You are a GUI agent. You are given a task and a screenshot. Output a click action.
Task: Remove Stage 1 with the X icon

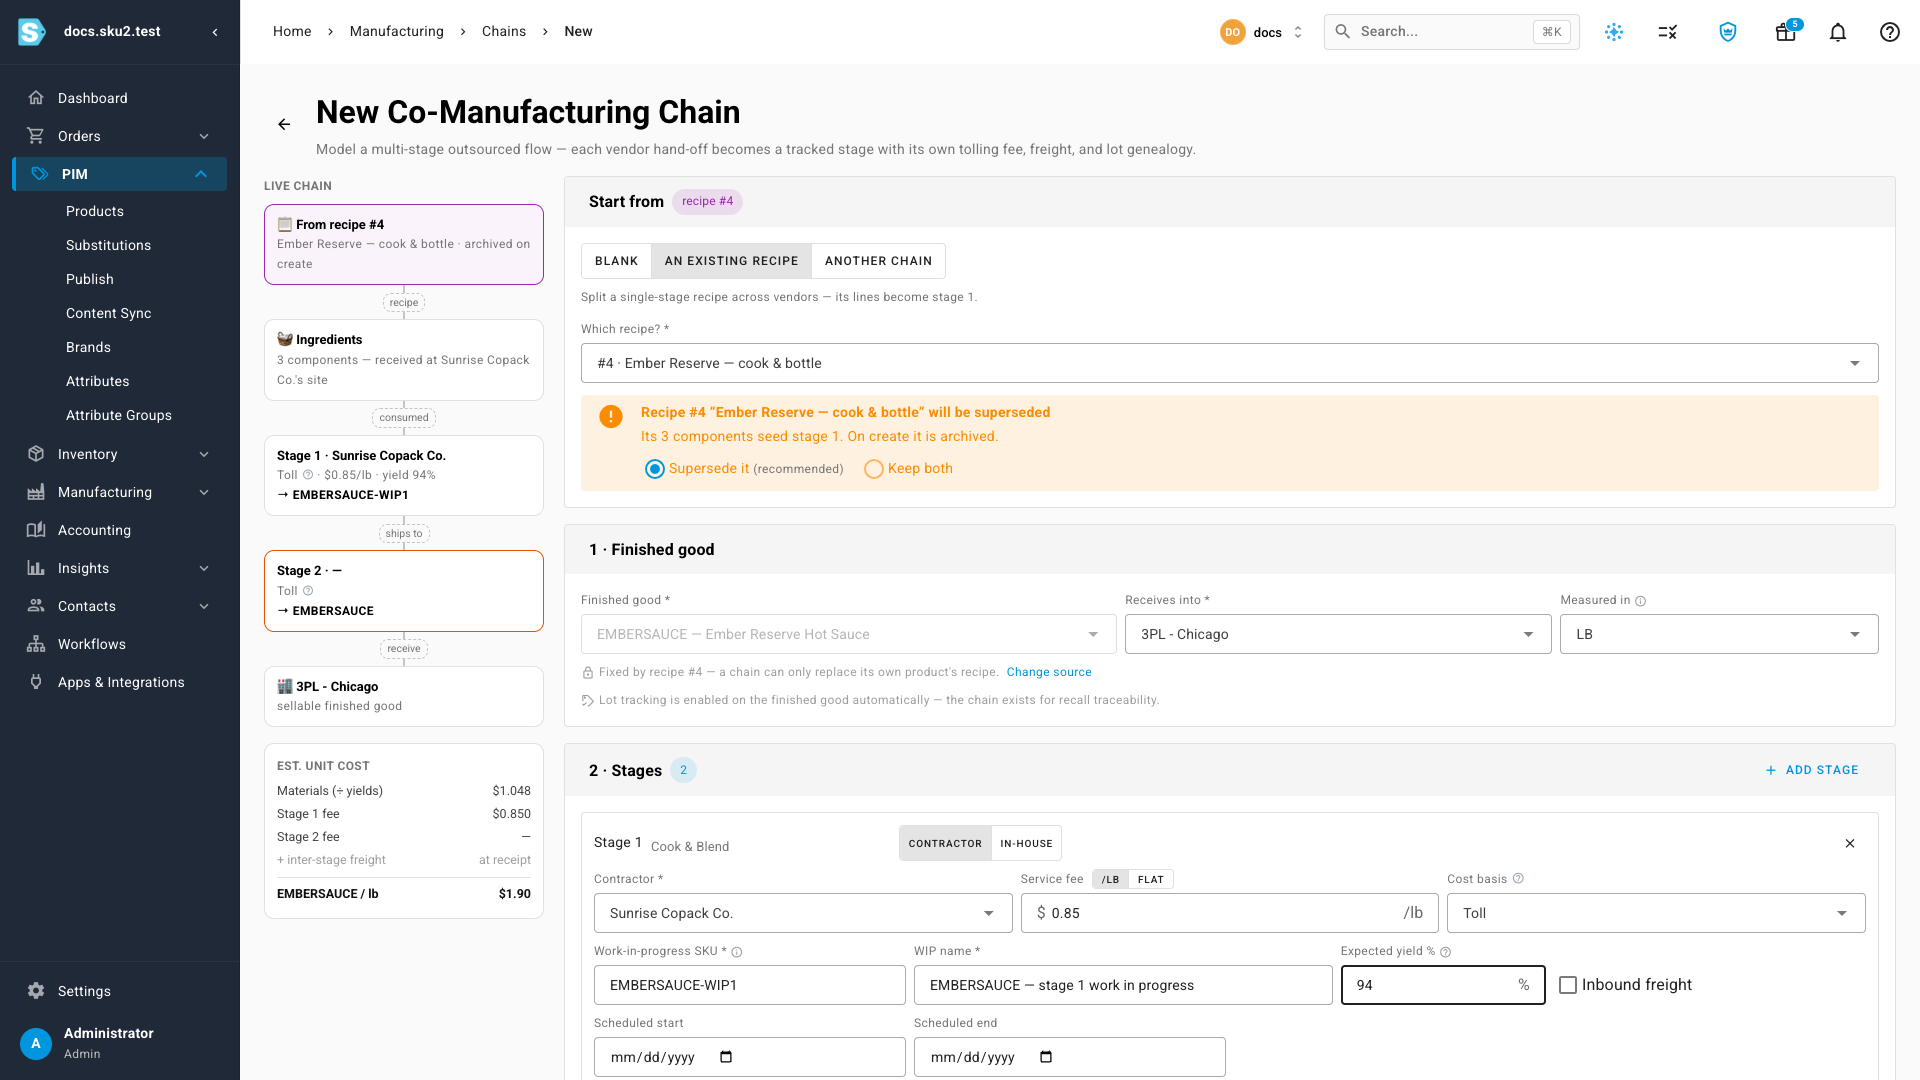point(1849,843)
